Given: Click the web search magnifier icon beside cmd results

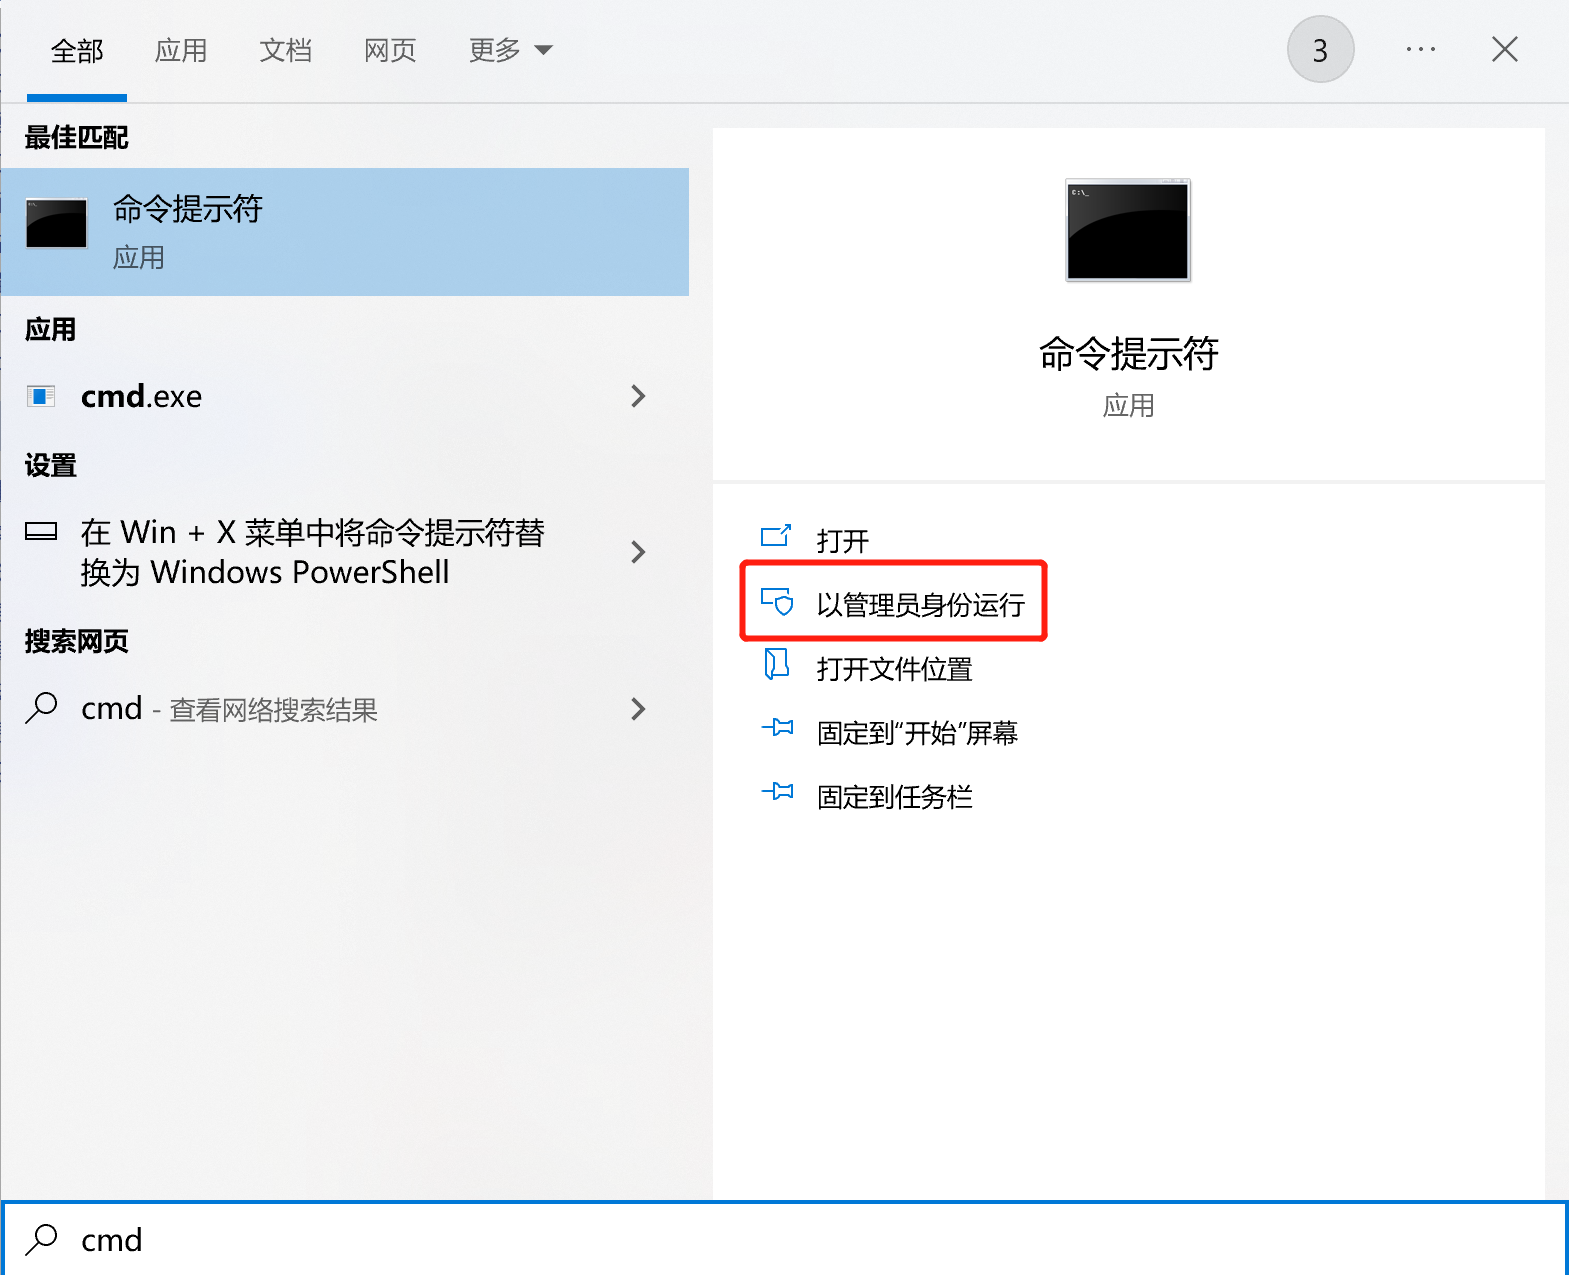Looking at the screenshot, I should [x=41, y=708].
